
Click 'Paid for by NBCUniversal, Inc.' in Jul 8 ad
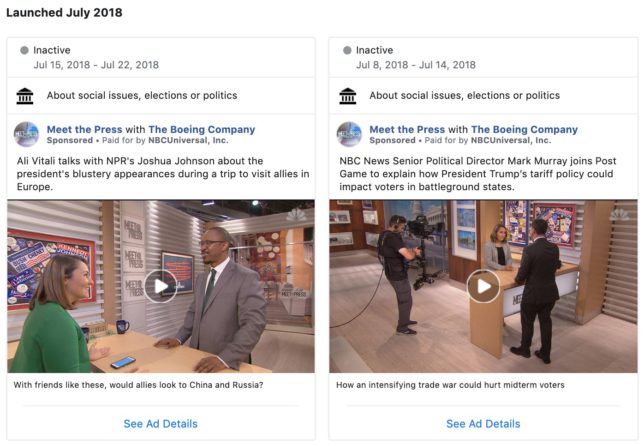click(488, 140)
